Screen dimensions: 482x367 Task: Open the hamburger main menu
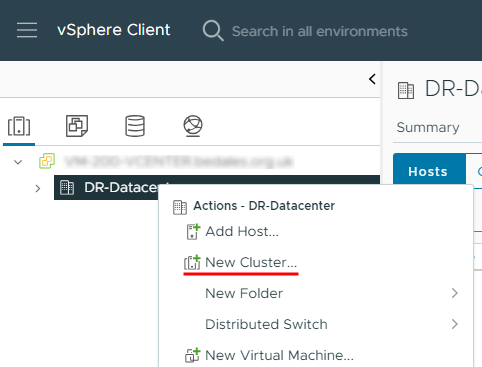pyautogui.click(x=27, y=30)
